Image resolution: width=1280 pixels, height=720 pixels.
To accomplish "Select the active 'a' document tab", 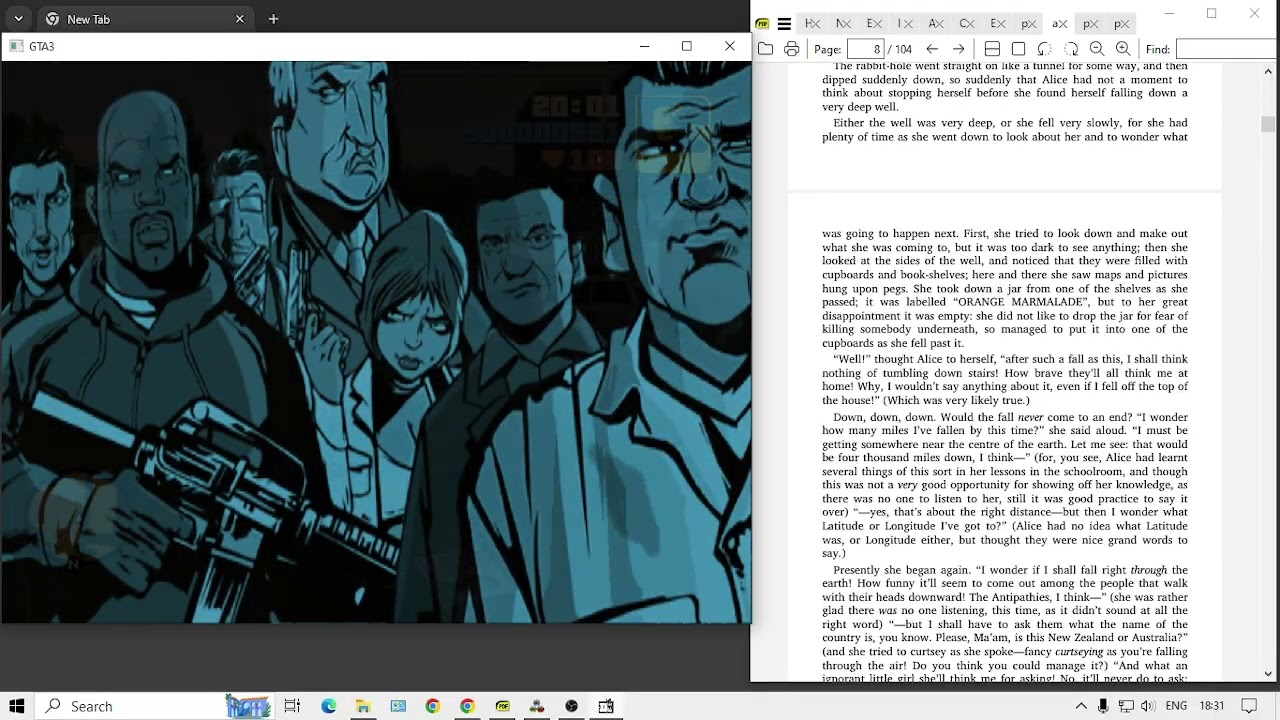I will 1058,24.
